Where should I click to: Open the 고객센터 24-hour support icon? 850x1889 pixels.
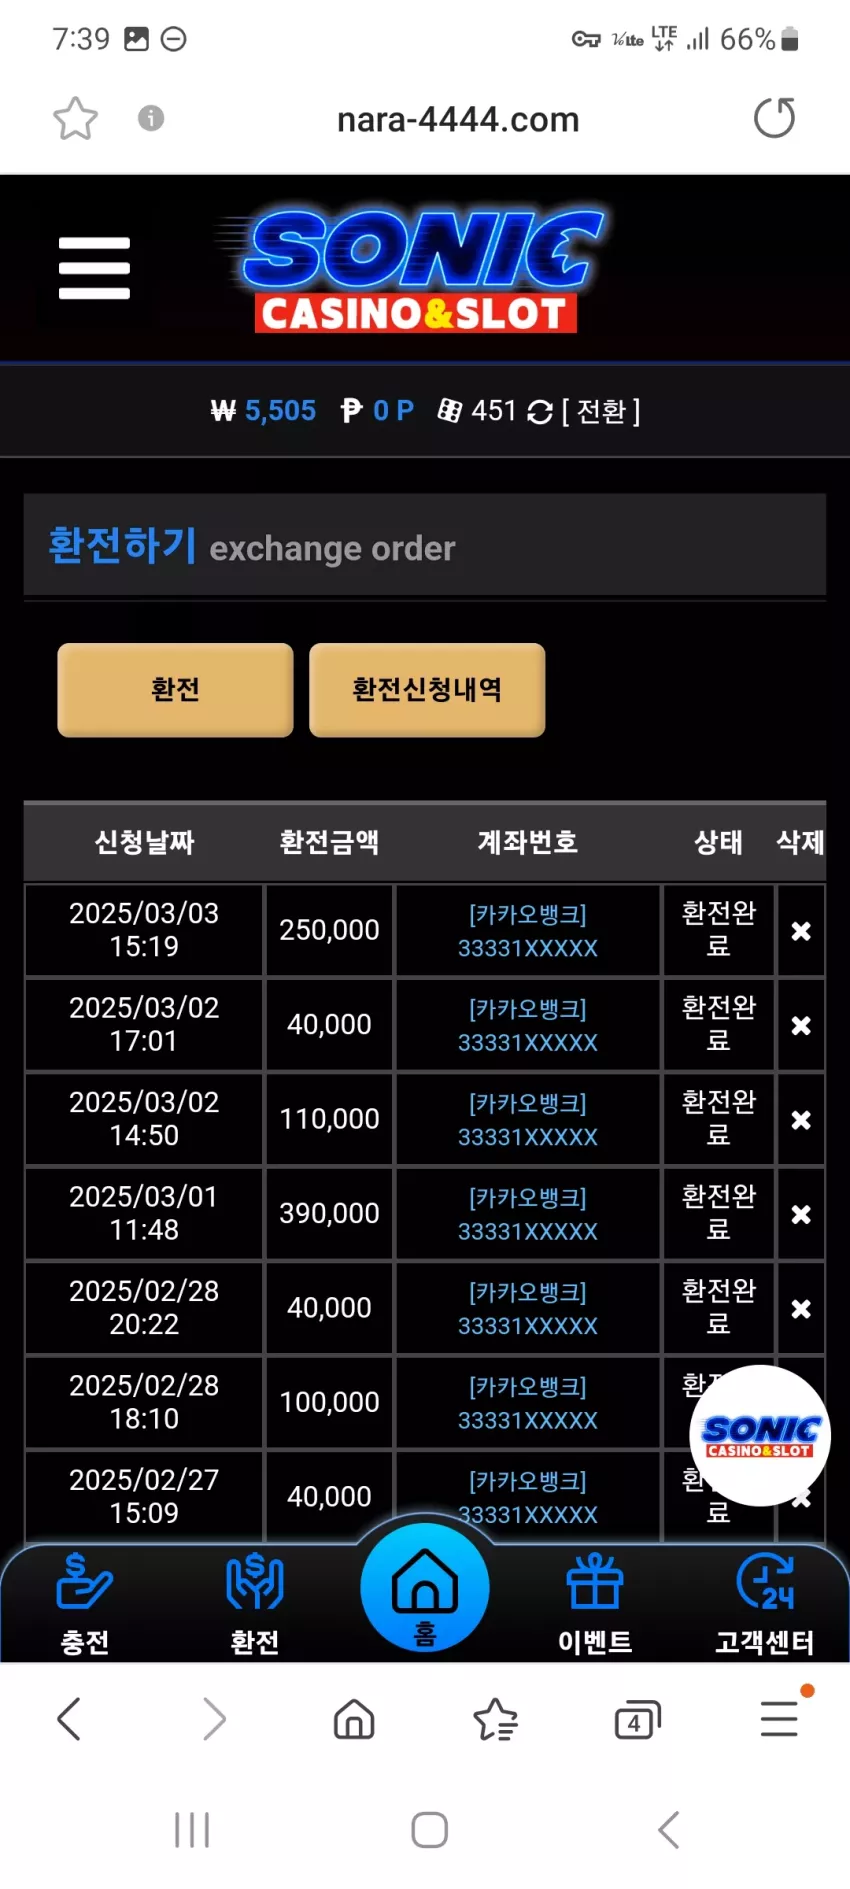pos(765,1602)
